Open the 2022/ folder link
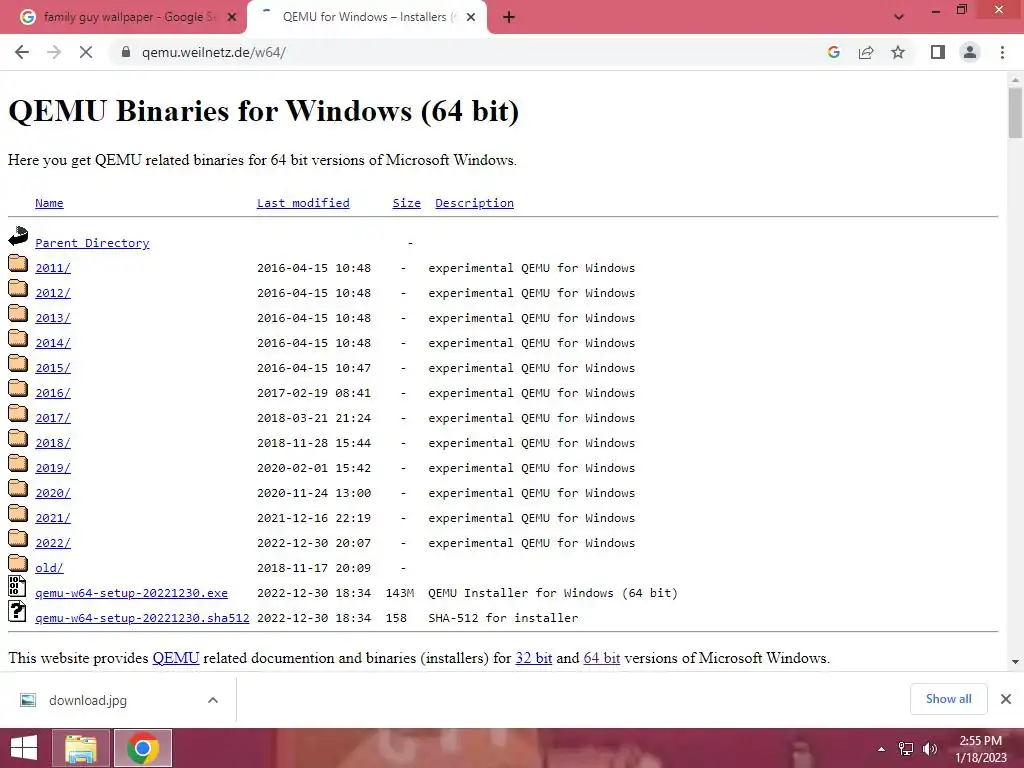Viewport: 1024px width, 768px height. tap(53, 543)
